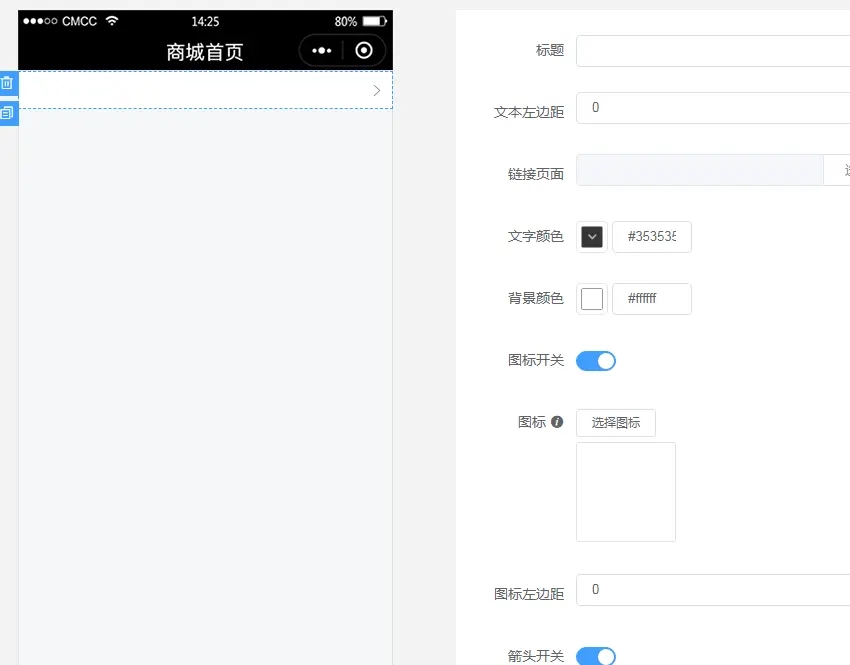The image size is (850, 665).
Task: Click the 14:25 time in status bar
Action: click(205, 22)
